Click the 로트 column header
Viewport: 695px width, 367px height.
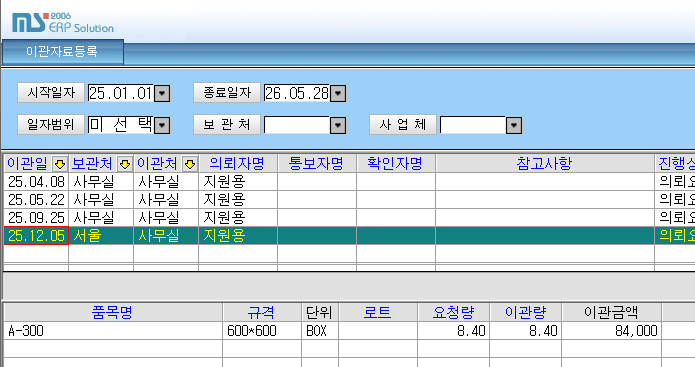[378, 312]
